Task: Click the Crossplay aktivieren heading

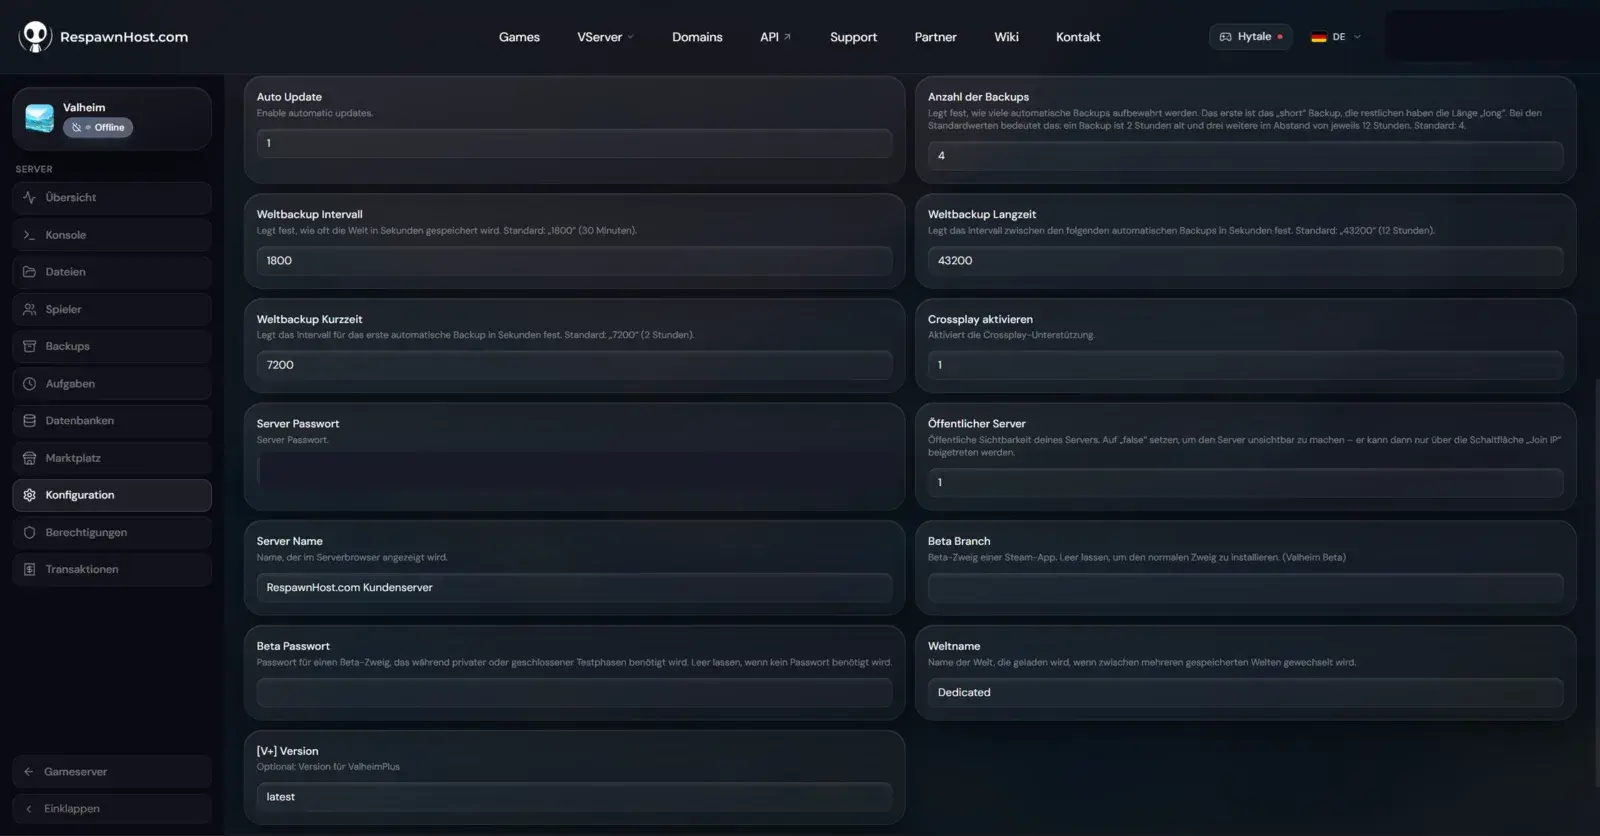Action: pos(980,320)
